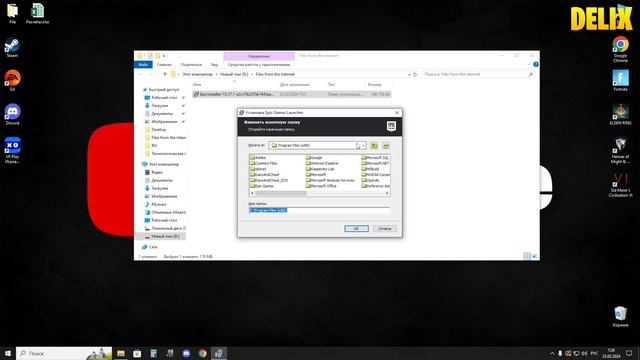Open Chrome from the taskbar
Screen dimensions: 640x360
202,353
